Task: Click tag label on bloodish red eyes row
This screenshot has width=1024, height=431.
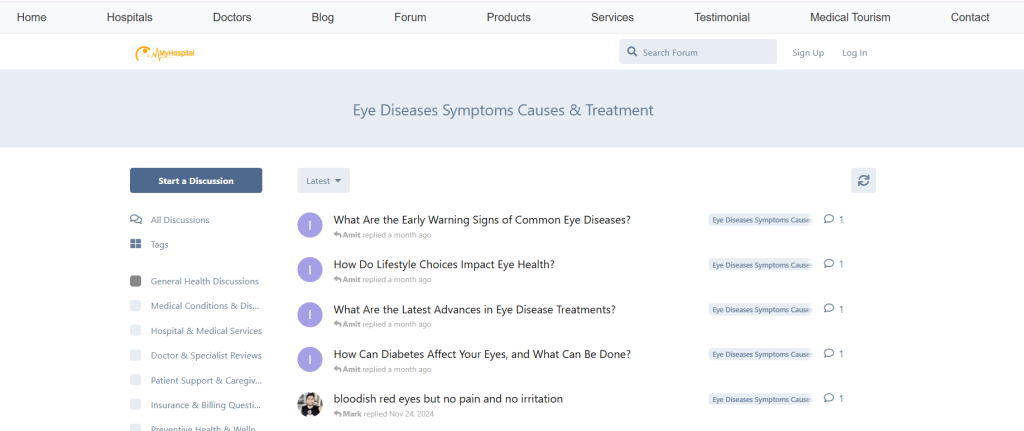Action: 761,398
